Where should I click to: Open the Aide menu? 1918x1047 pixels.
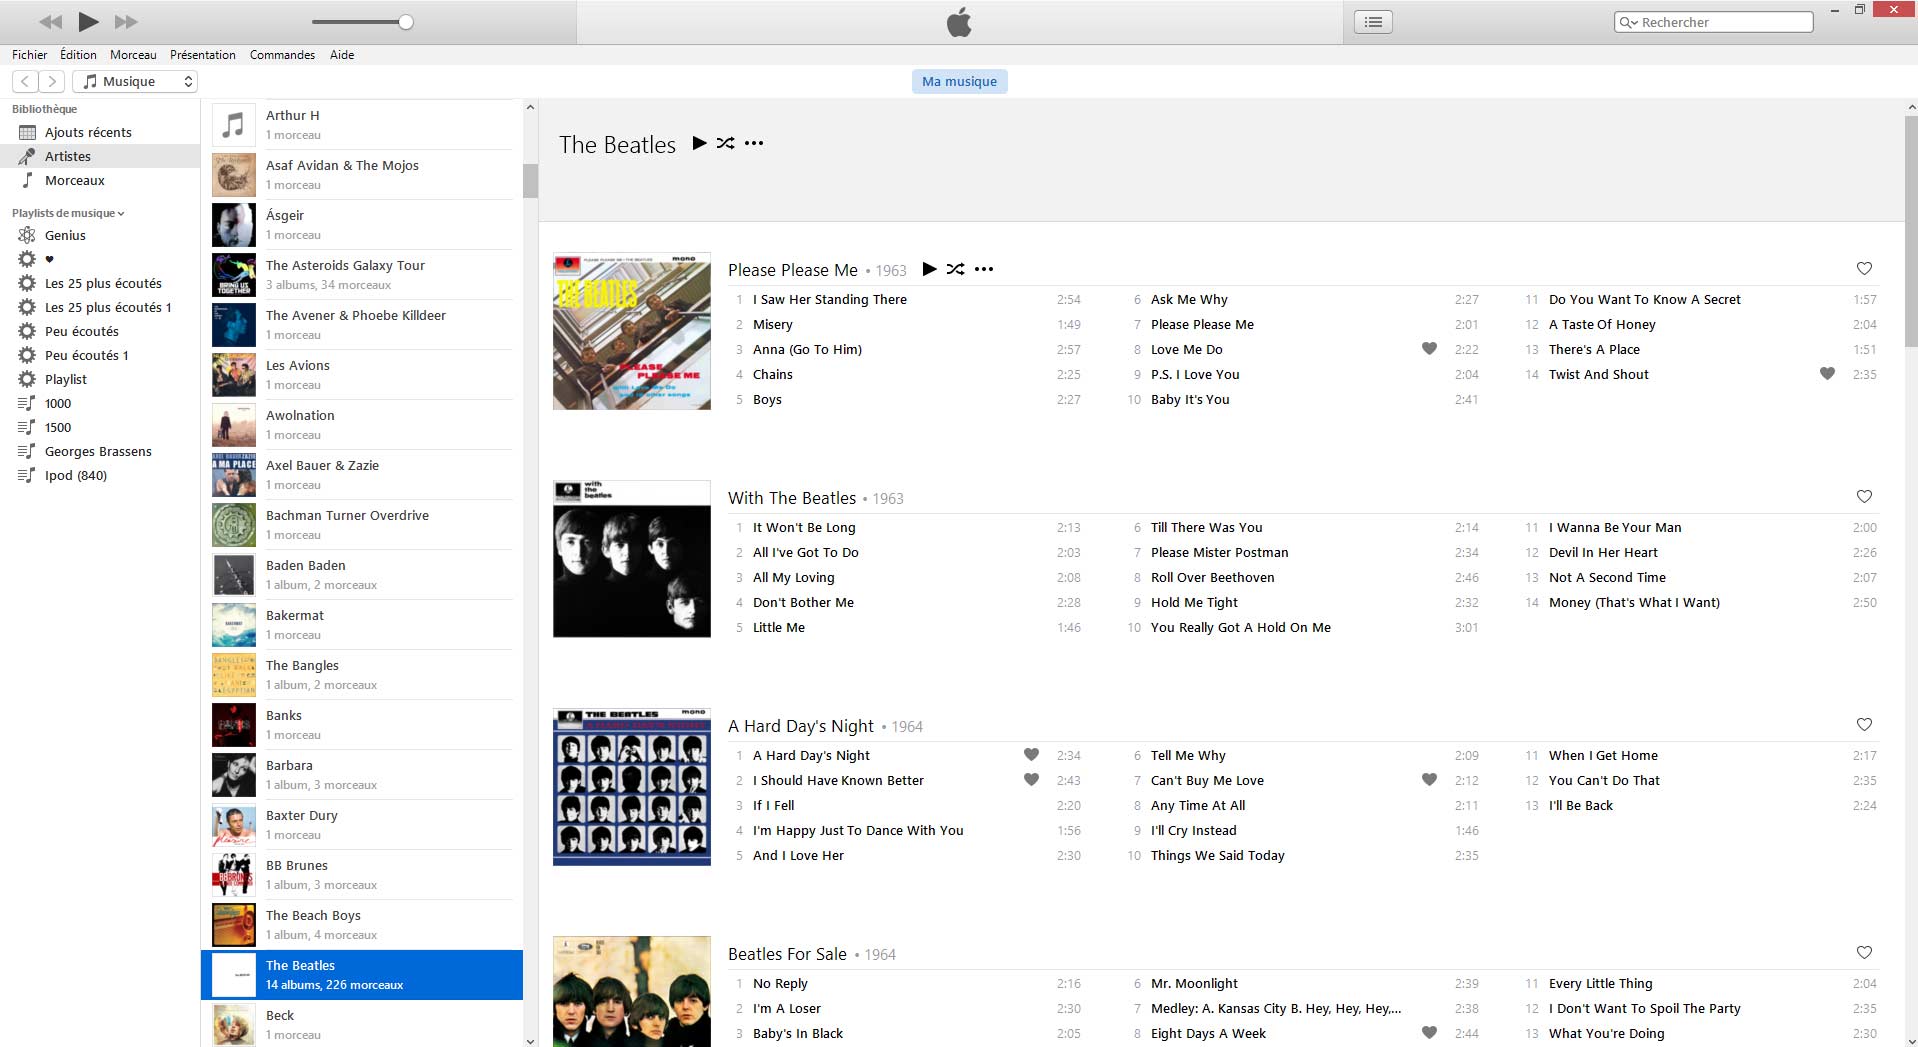click(x=342, y=55)
